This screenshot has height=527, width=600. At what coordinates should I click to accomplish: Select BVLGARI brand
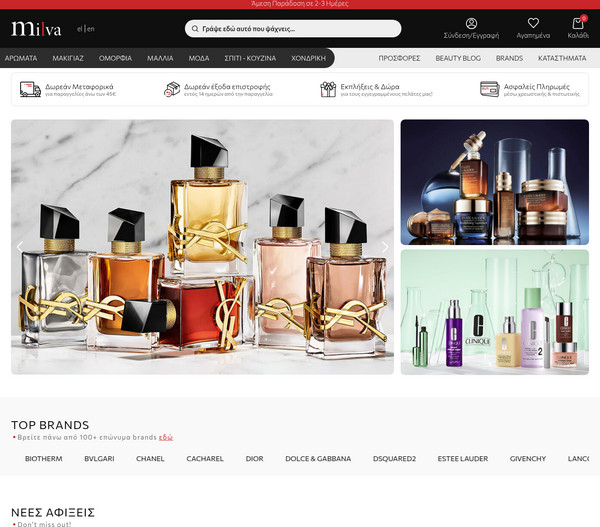pyautogui.click(x=99, y=458)
